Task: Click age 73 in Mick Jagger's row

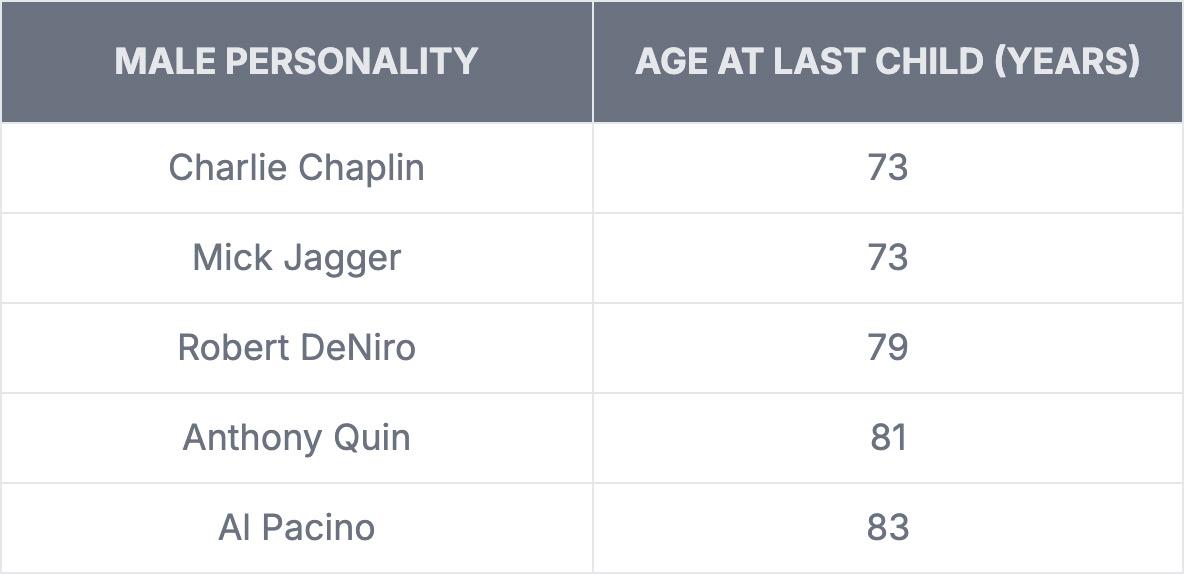Action: click(x=887, y=257)
